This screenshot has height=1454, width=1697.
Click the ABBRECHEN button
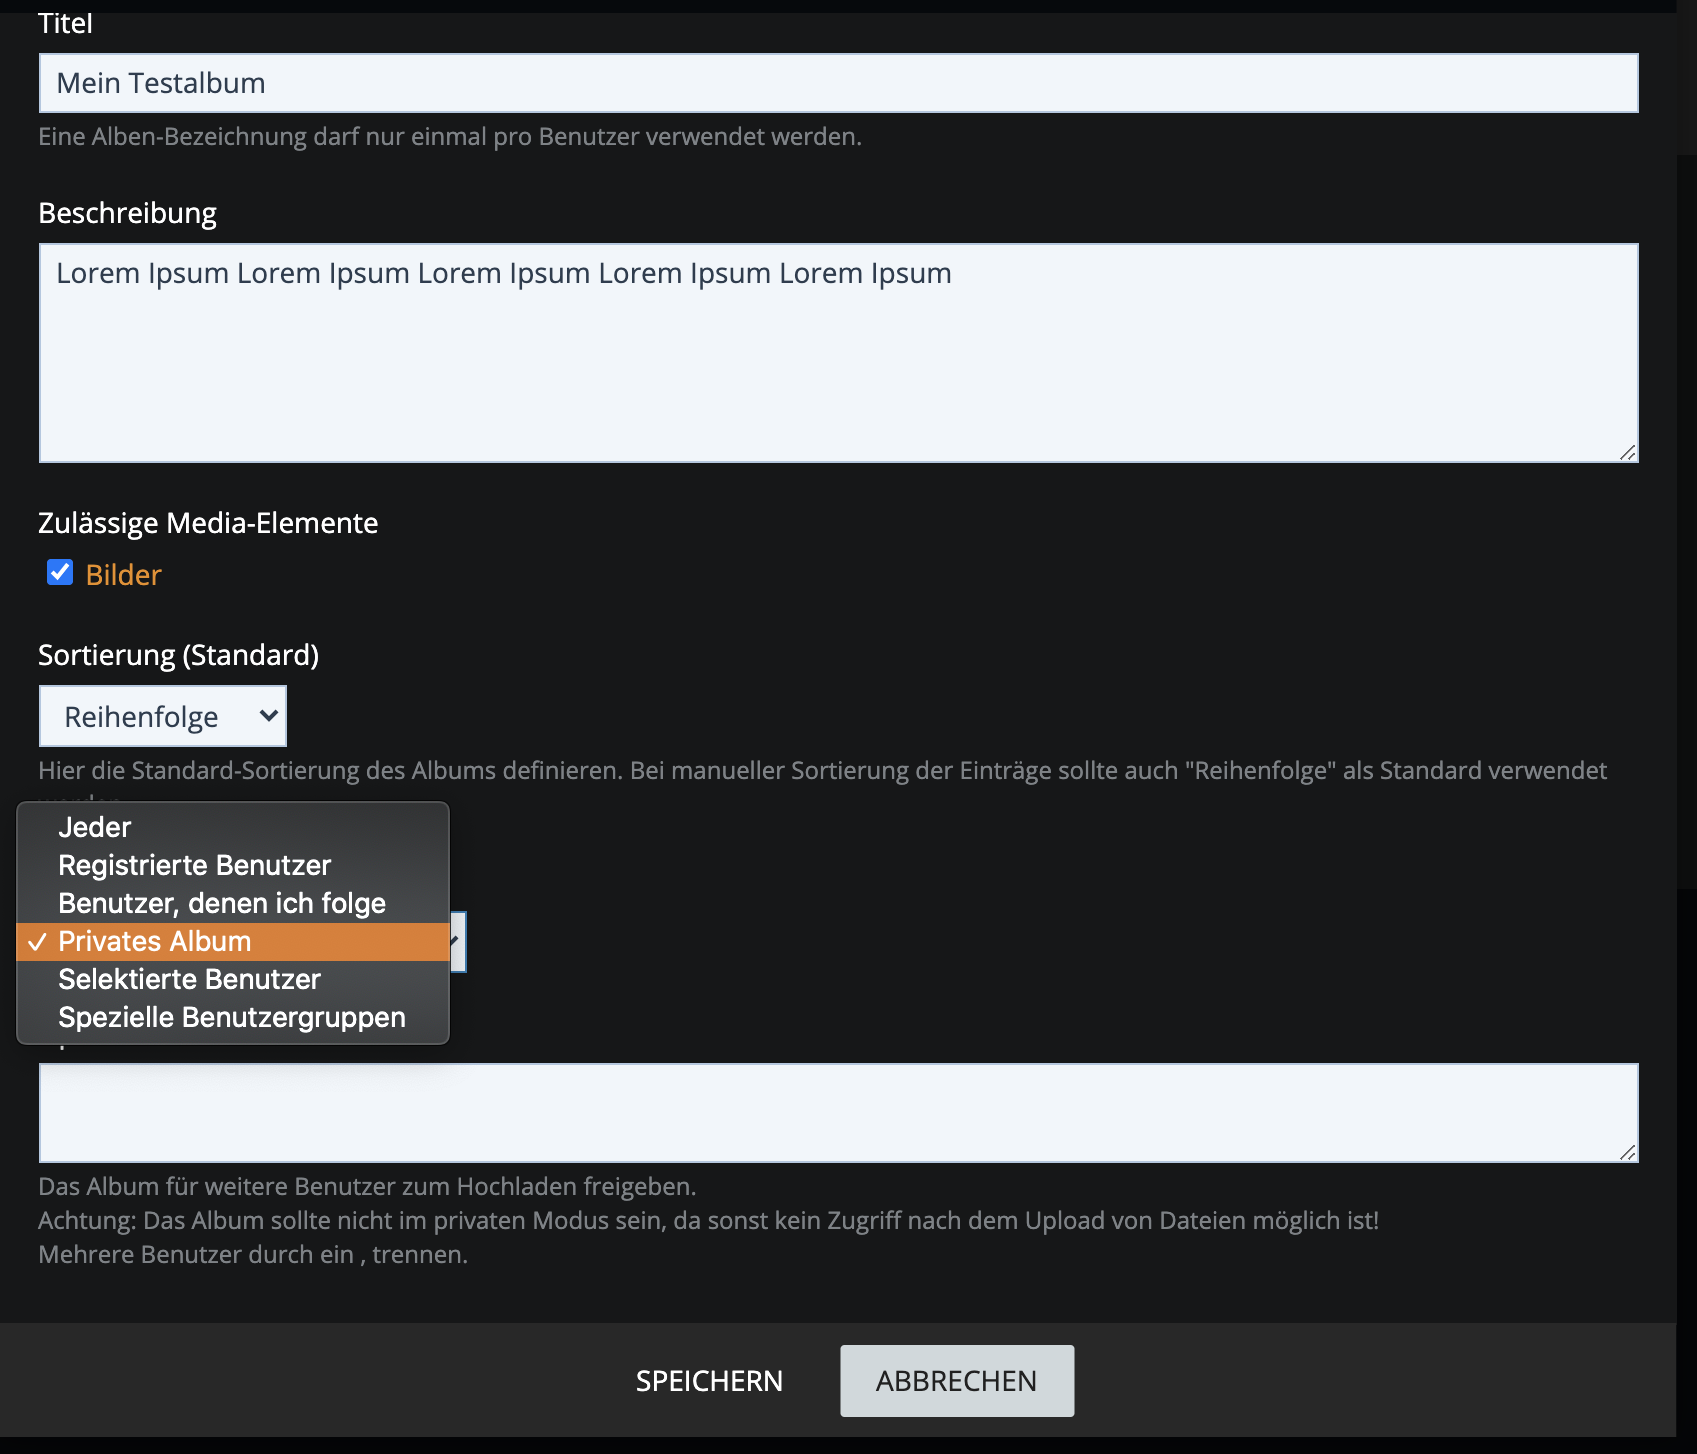click(x=956, y=1381)
